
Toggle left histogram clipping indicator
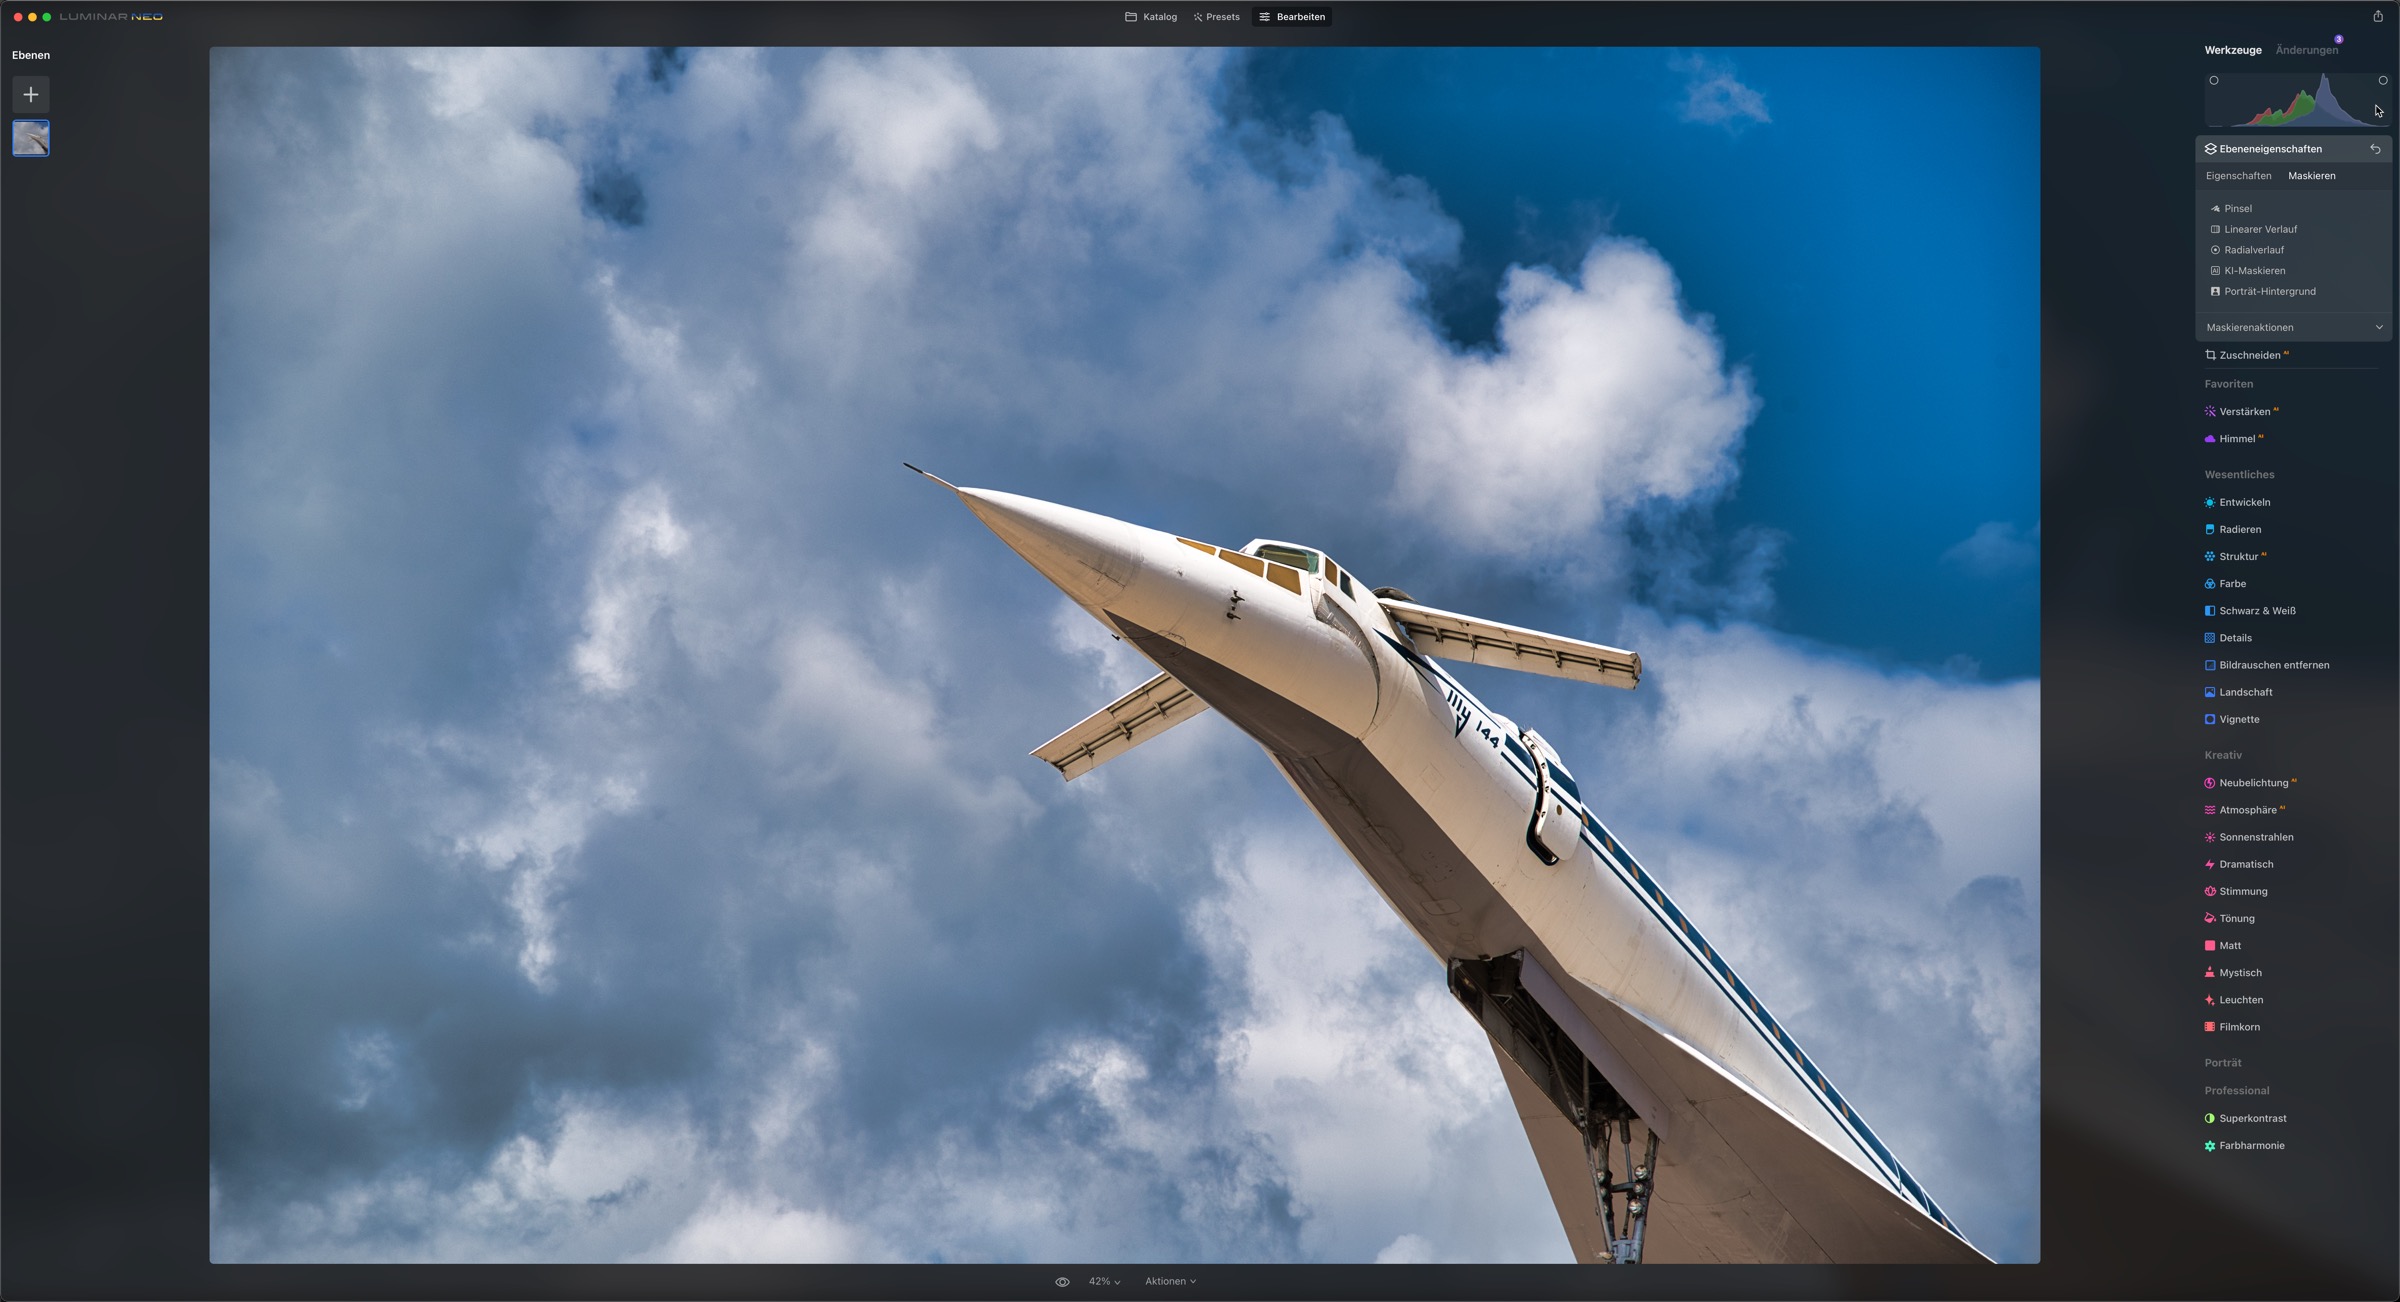(2214, 80)
